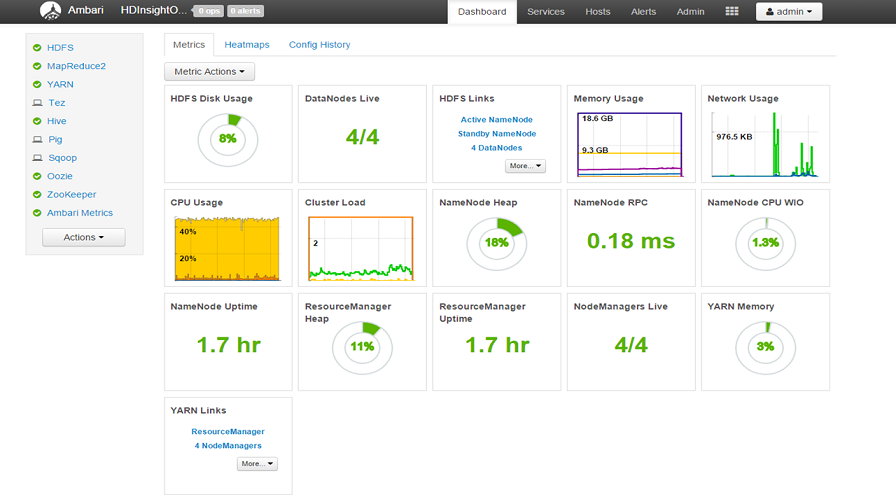Click the green status icon beside ZooKeeper

click(37, 195)
